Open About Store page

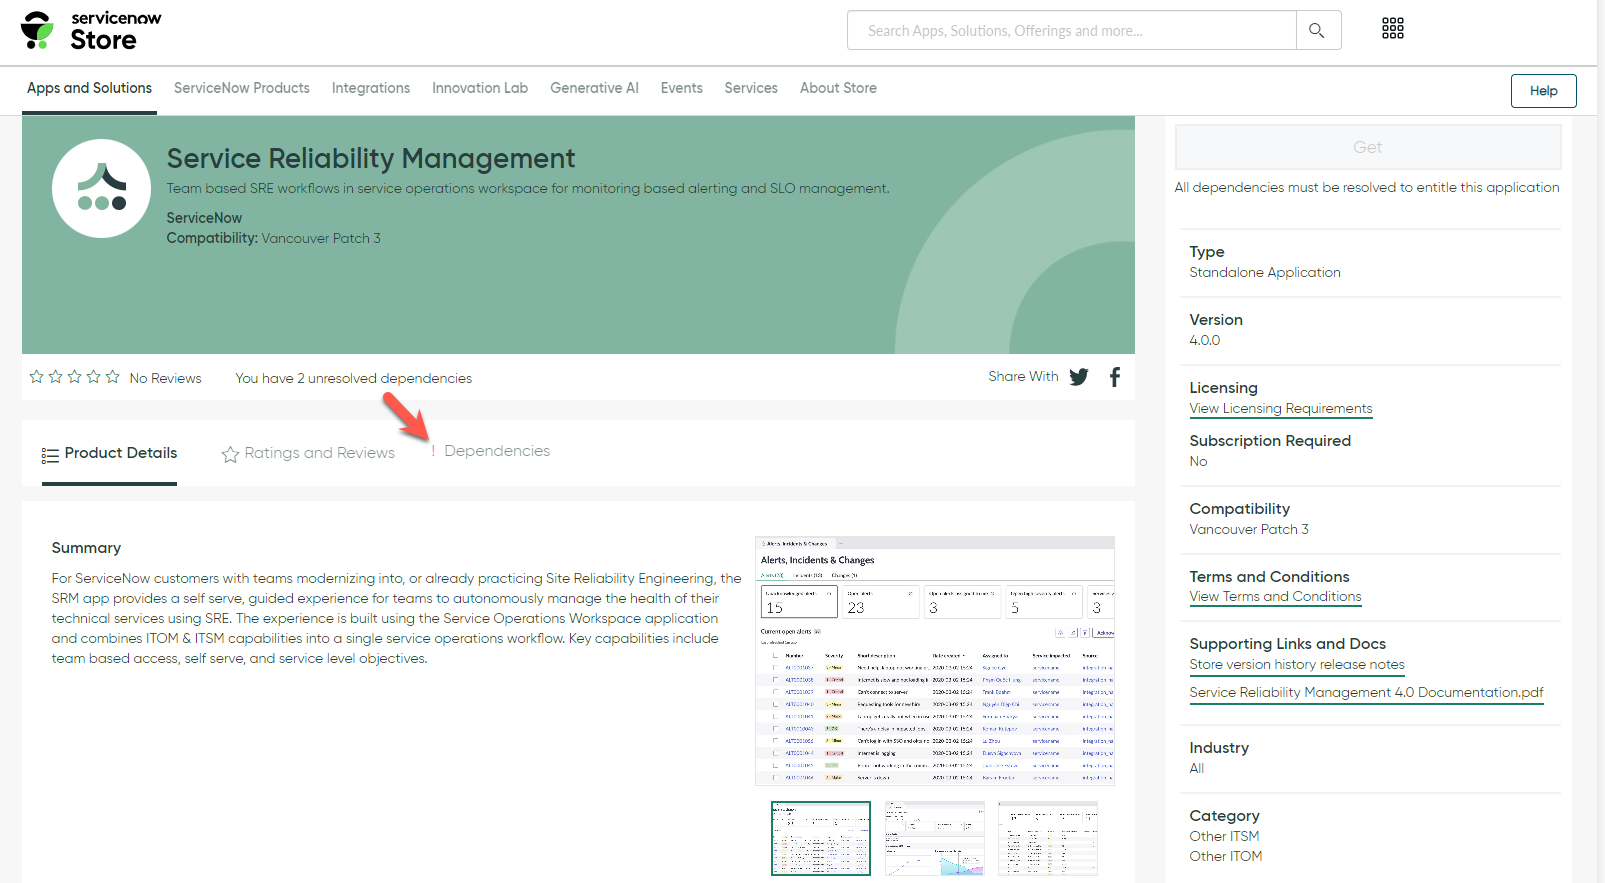click(x=838, y=88)
